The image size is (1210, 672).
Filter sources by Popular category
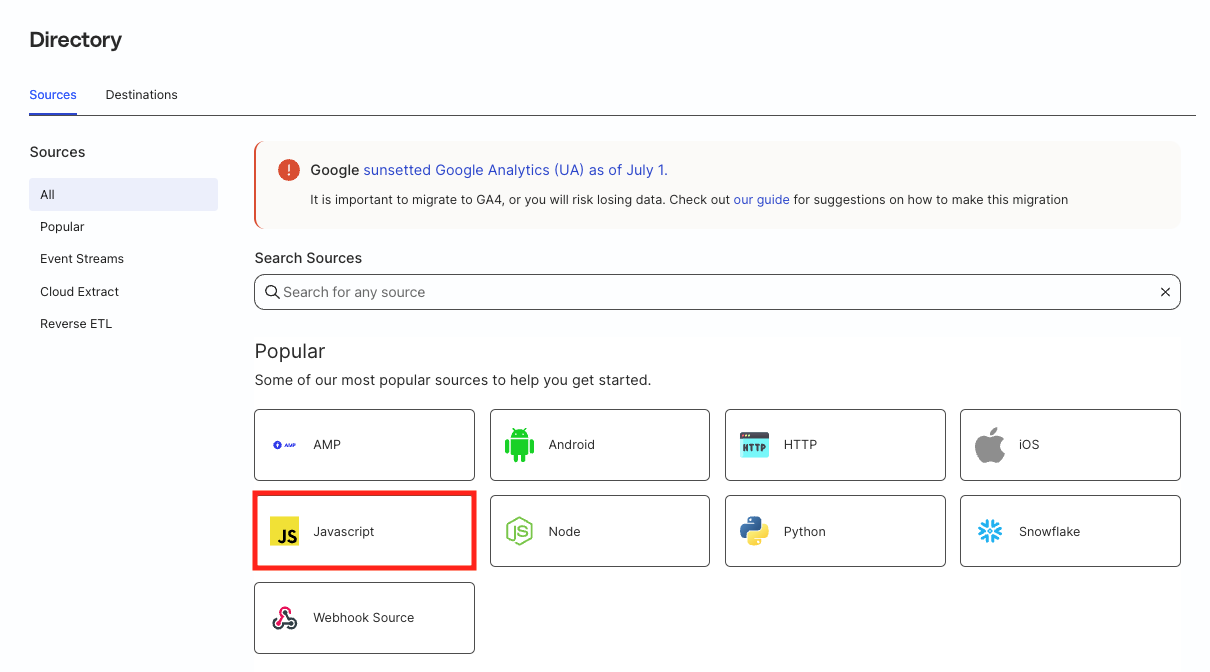pos(62,227)
